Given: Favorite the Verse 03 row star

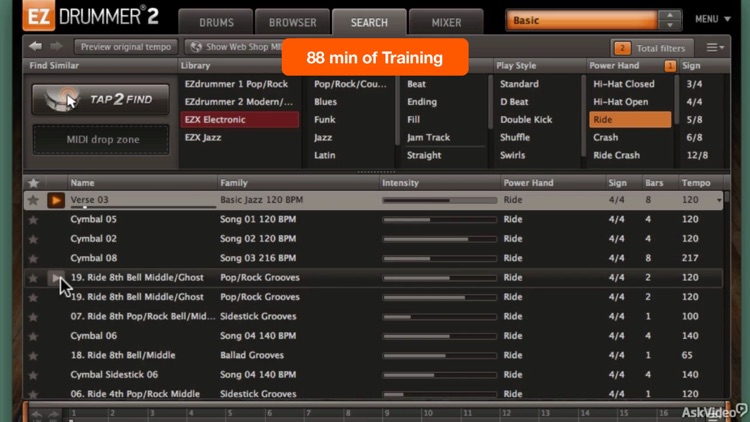Looking at the screenshot, I should [33, 200].
